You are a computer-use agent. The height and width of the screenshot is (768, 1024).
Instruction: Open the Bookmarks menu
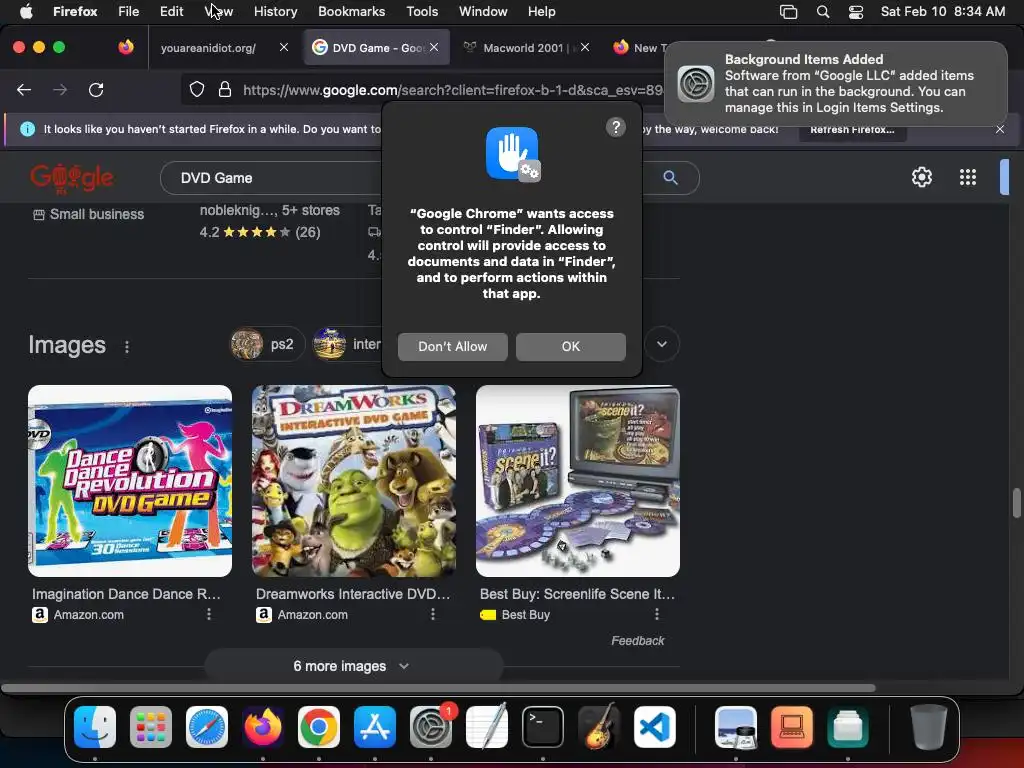[x=351, y=11]
